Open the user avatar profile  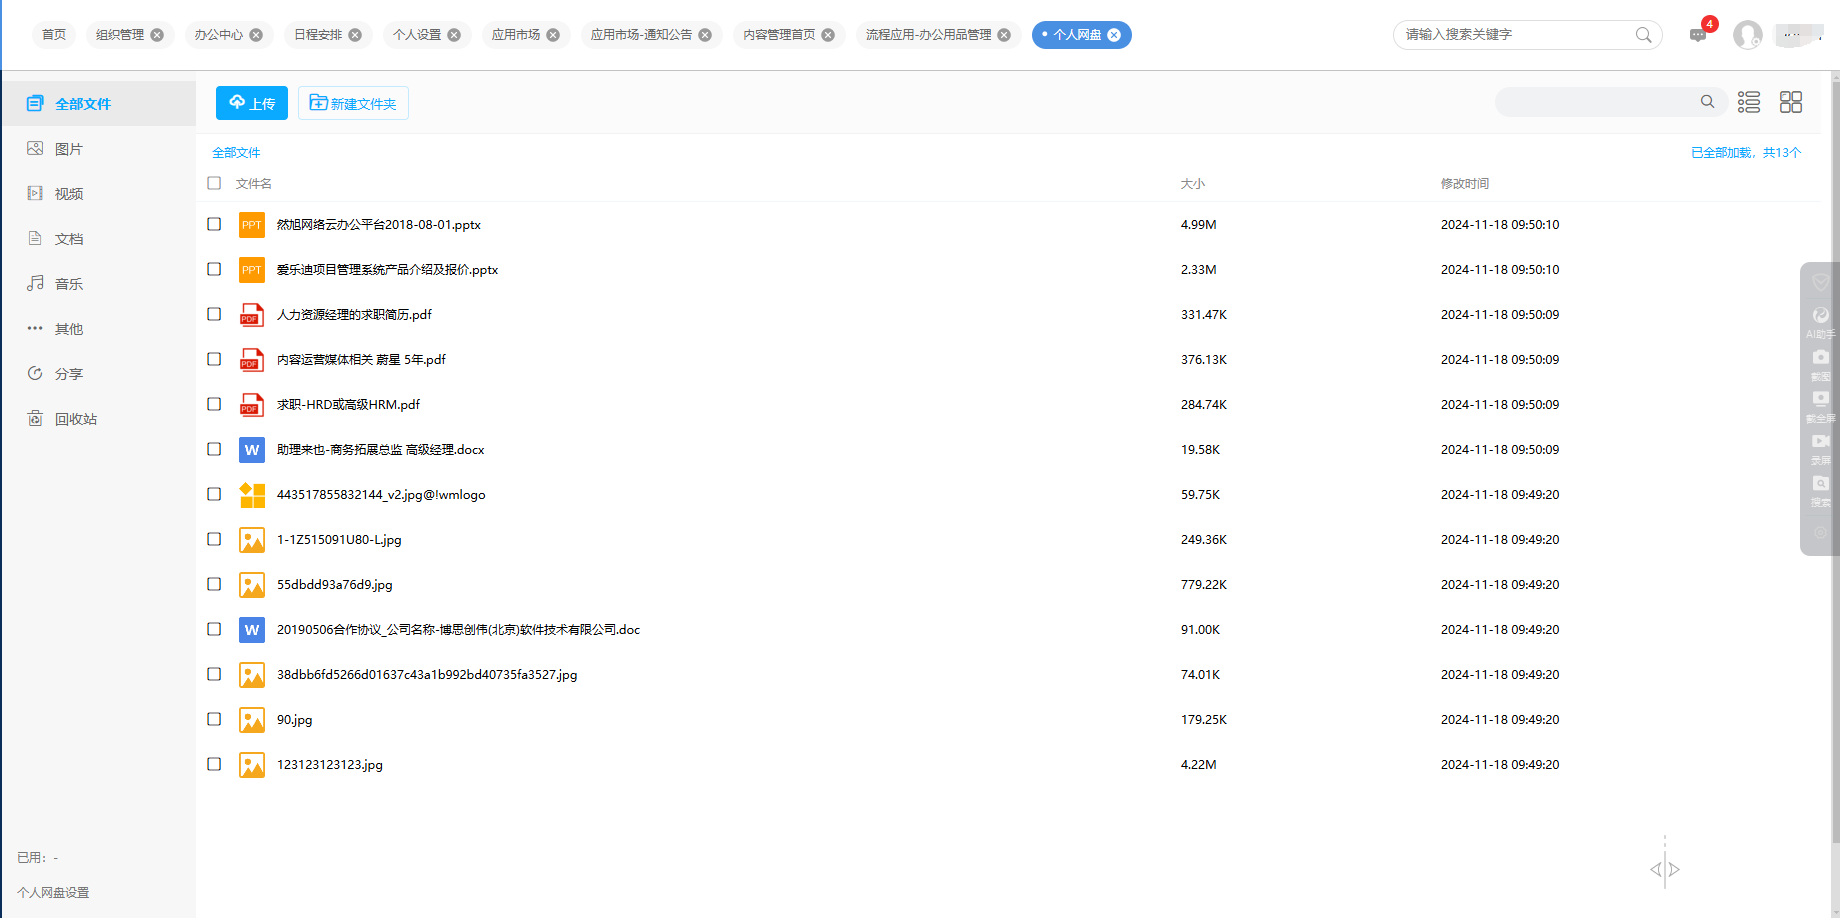tap(1748, 35)
